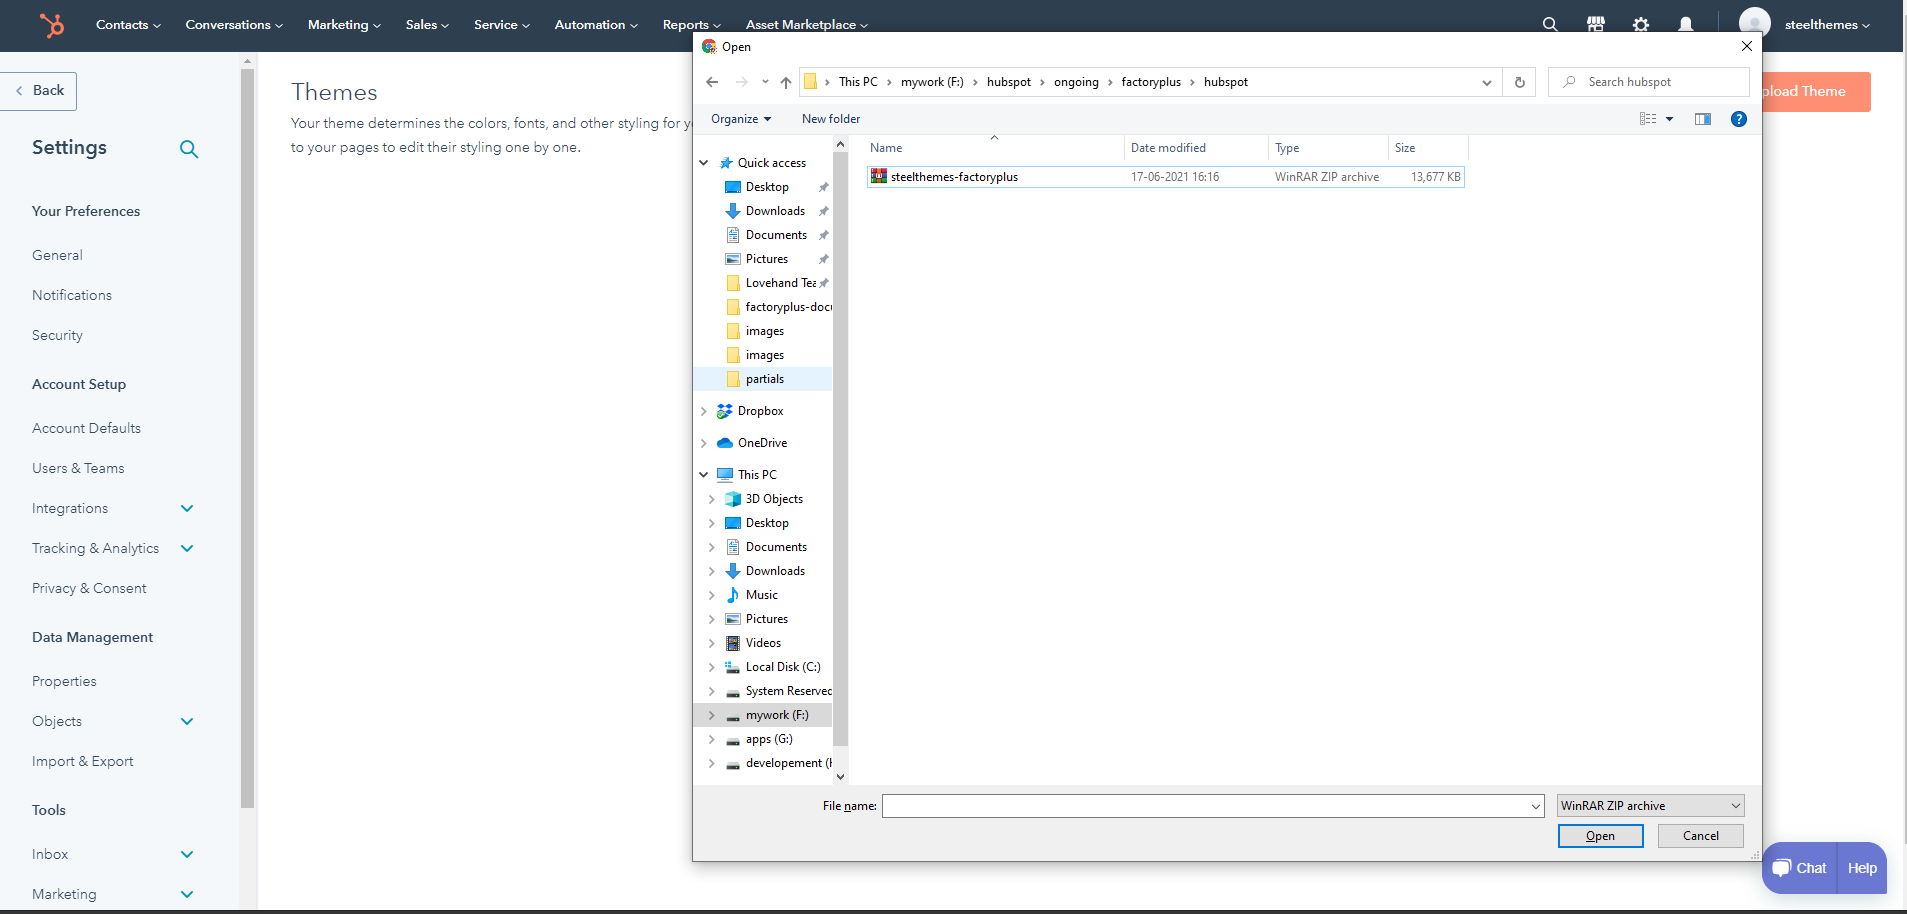This screenshot has height=914, width=1907.
Task: Select the steelthemes-factoryplus zip file
Action: 953,177
